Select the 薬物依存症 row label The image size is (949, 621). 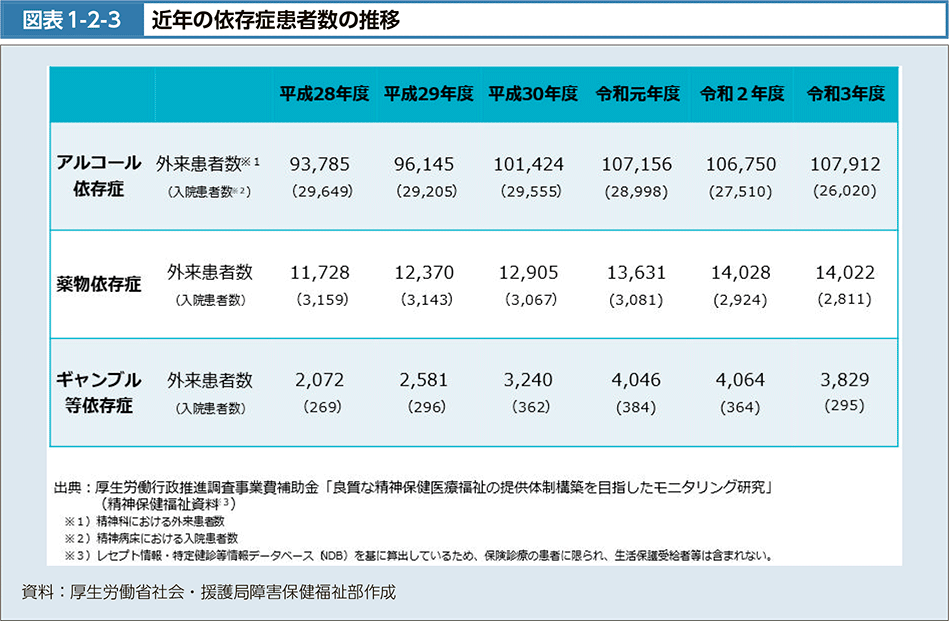98,284
